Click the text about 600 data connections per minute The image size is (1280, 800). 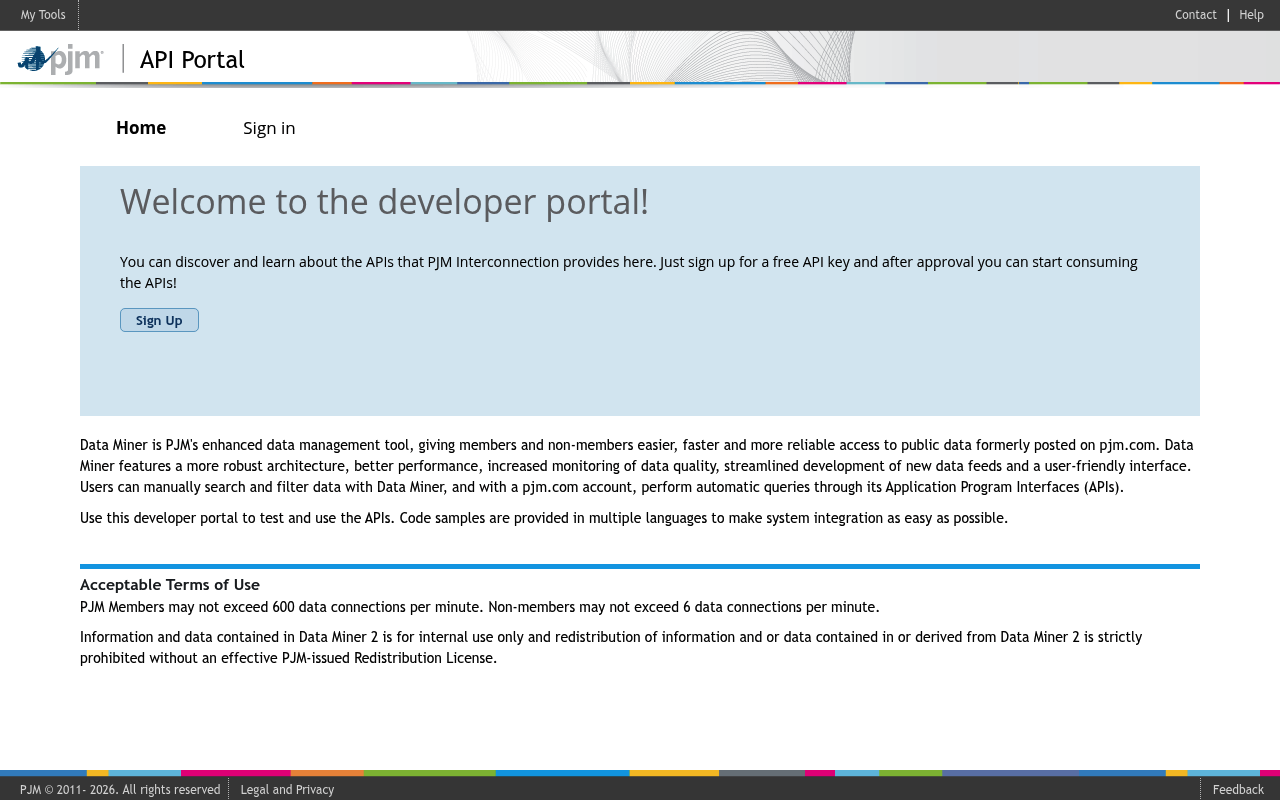(480, 607)
